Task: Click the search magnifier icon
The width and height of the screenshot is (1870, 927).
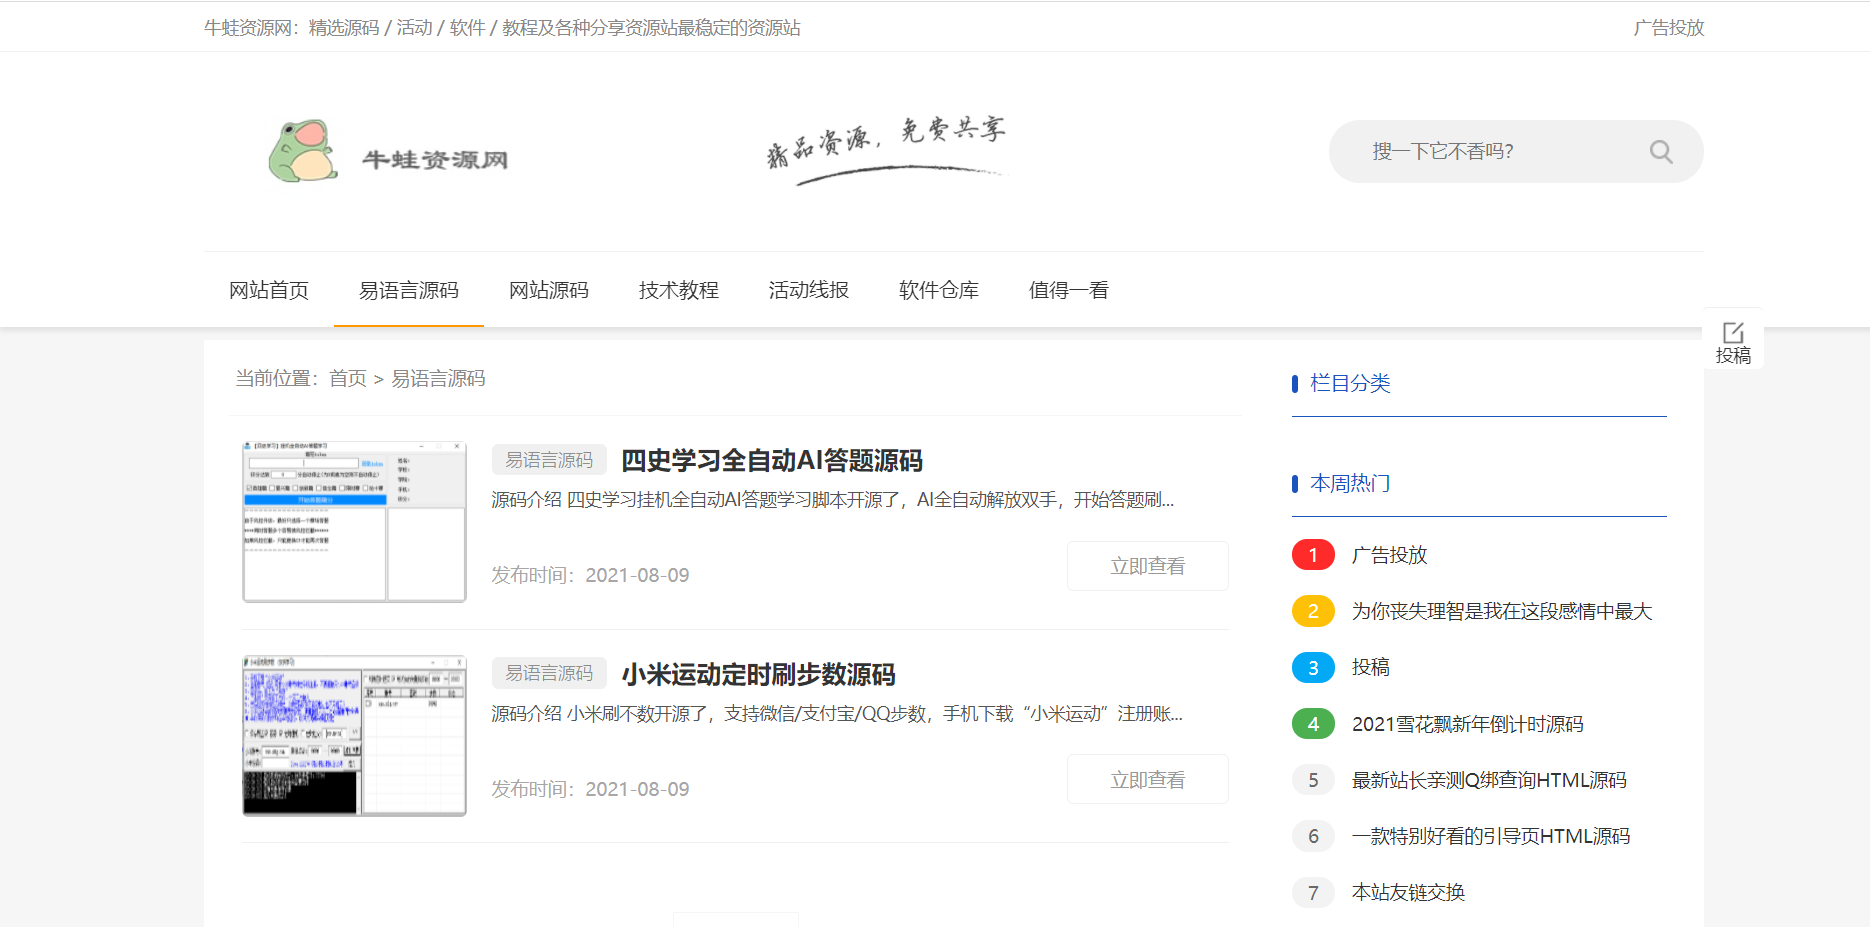Action: click(x=1660, y=151)
